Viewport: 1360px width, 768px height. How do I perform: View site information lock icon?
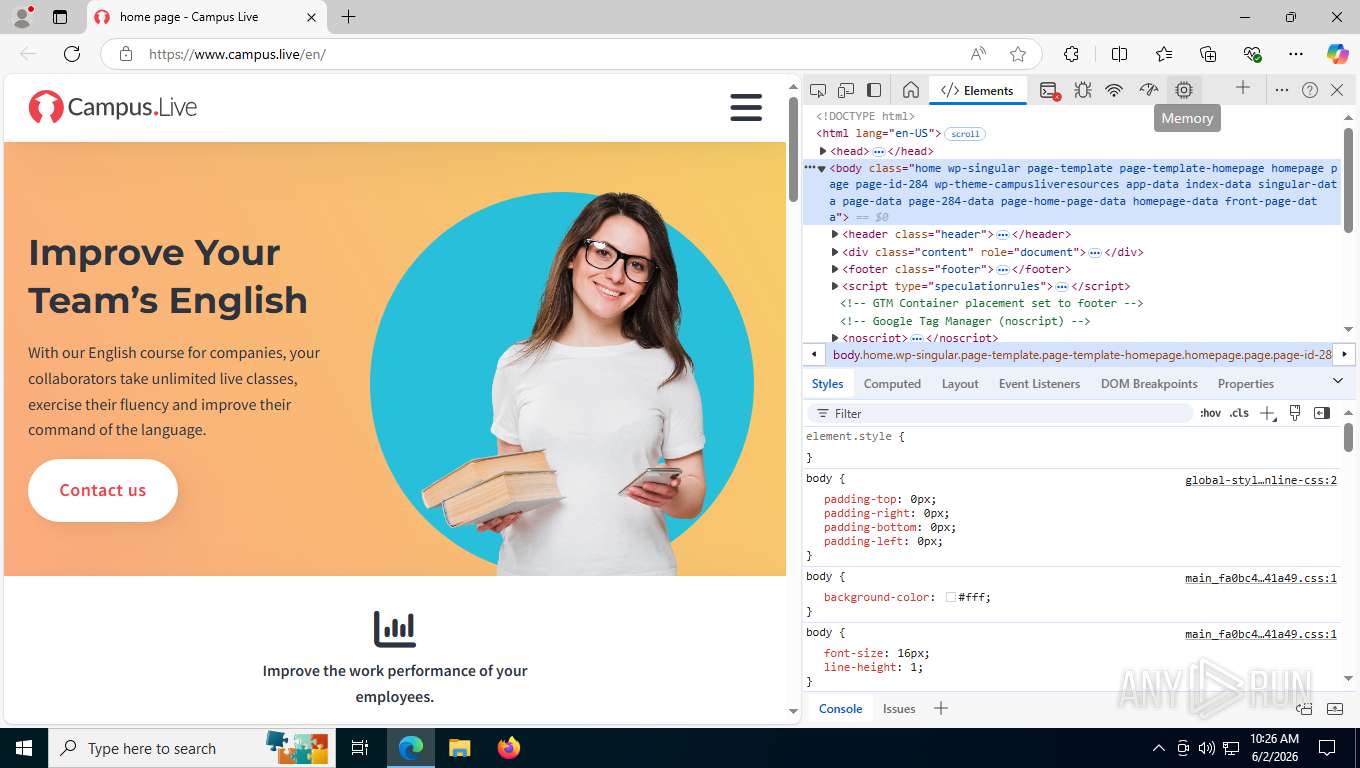coord(126,54)
